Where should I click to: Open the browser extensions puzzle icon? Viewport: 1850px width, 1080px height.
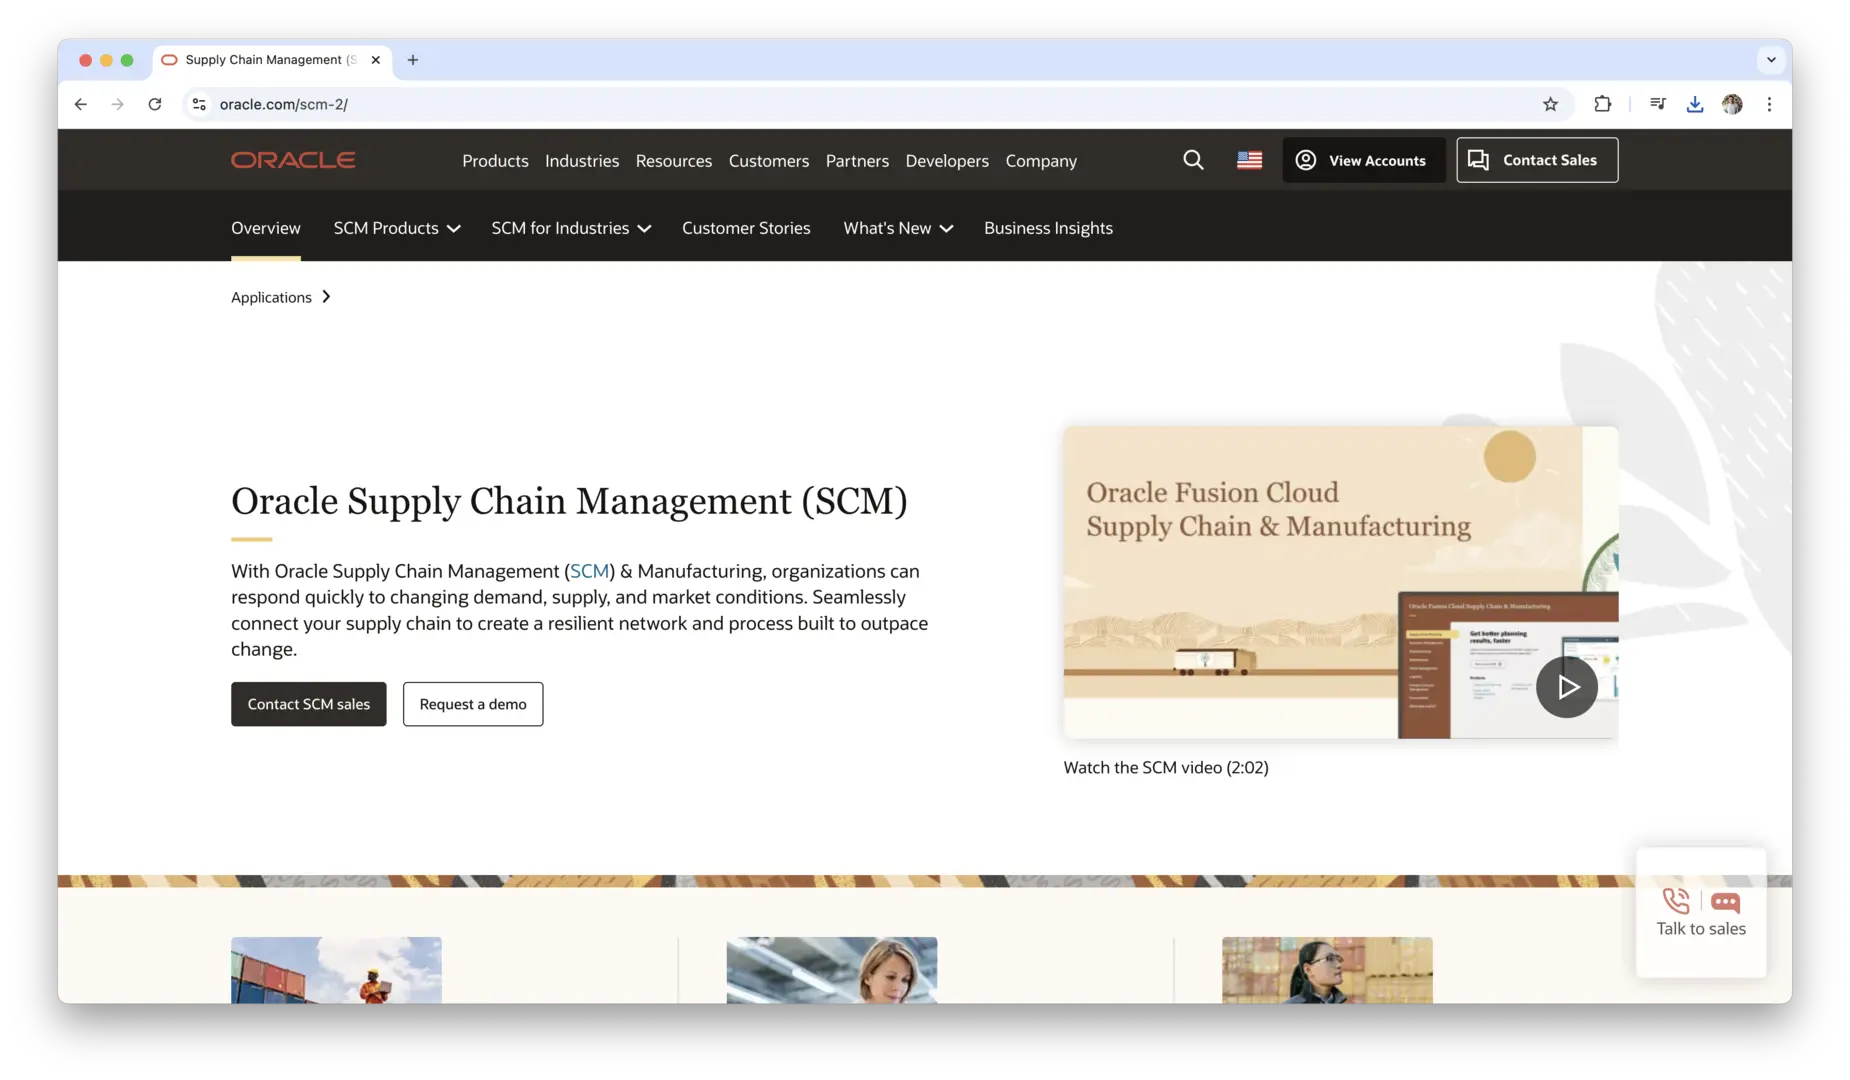coord(1602,104)
